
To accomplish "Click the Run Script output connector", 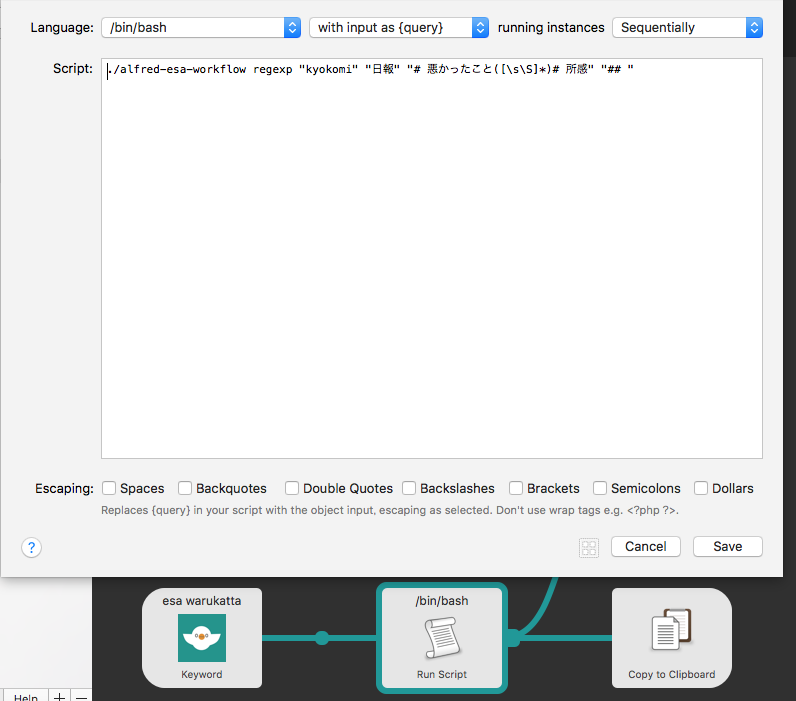I will point(513,638).
